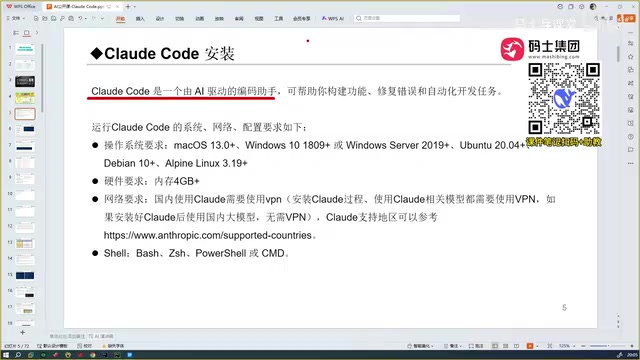Switch to reading view icon
The height and width of the screenshot is (360, 640).
516,346
